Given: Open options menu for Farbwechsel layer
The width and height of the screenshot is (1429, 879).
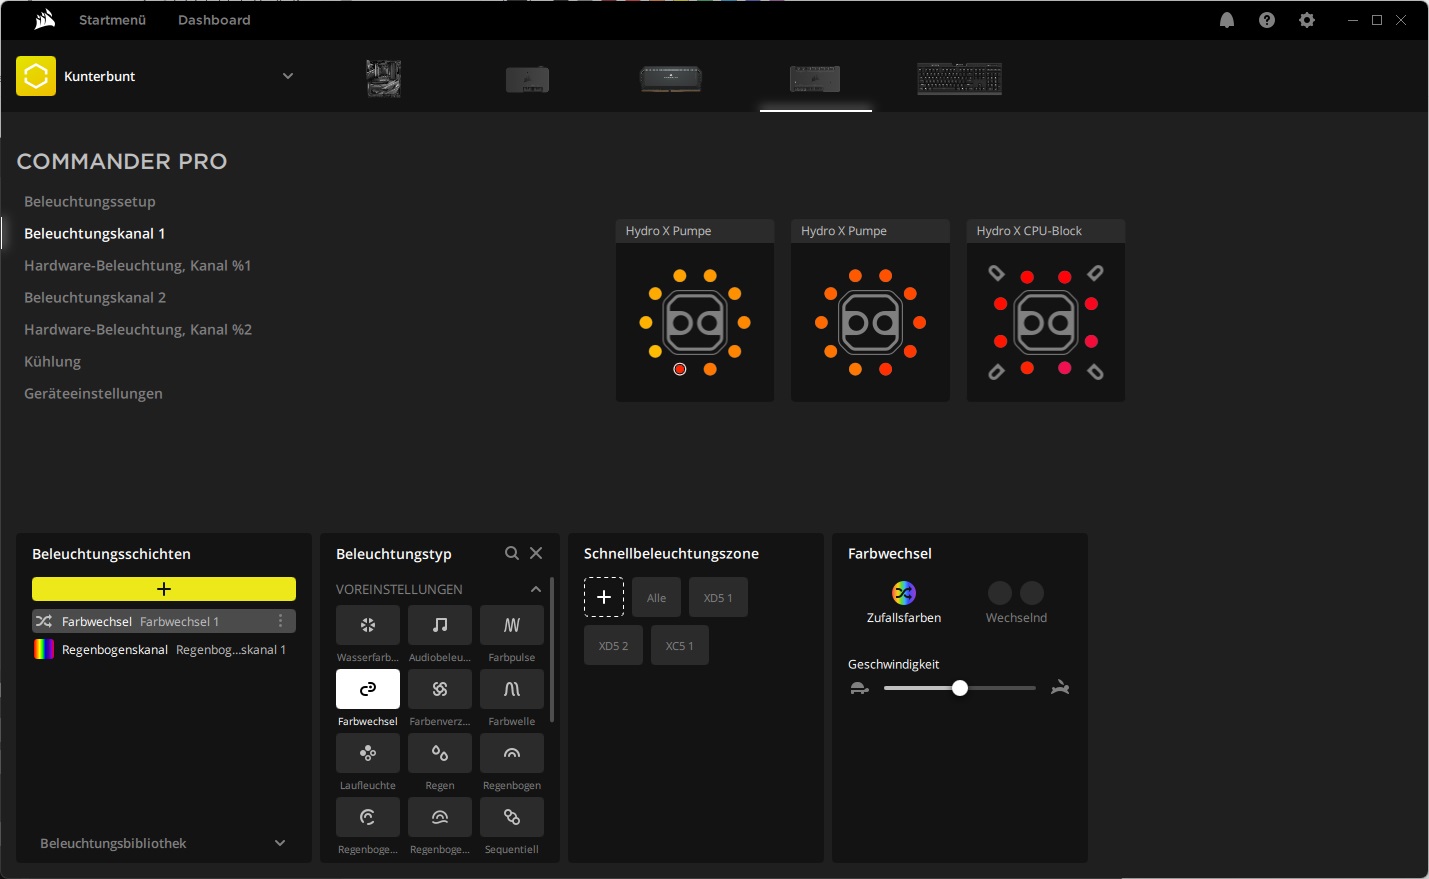Looking at the screenshot, I should (x=281, y=621).
